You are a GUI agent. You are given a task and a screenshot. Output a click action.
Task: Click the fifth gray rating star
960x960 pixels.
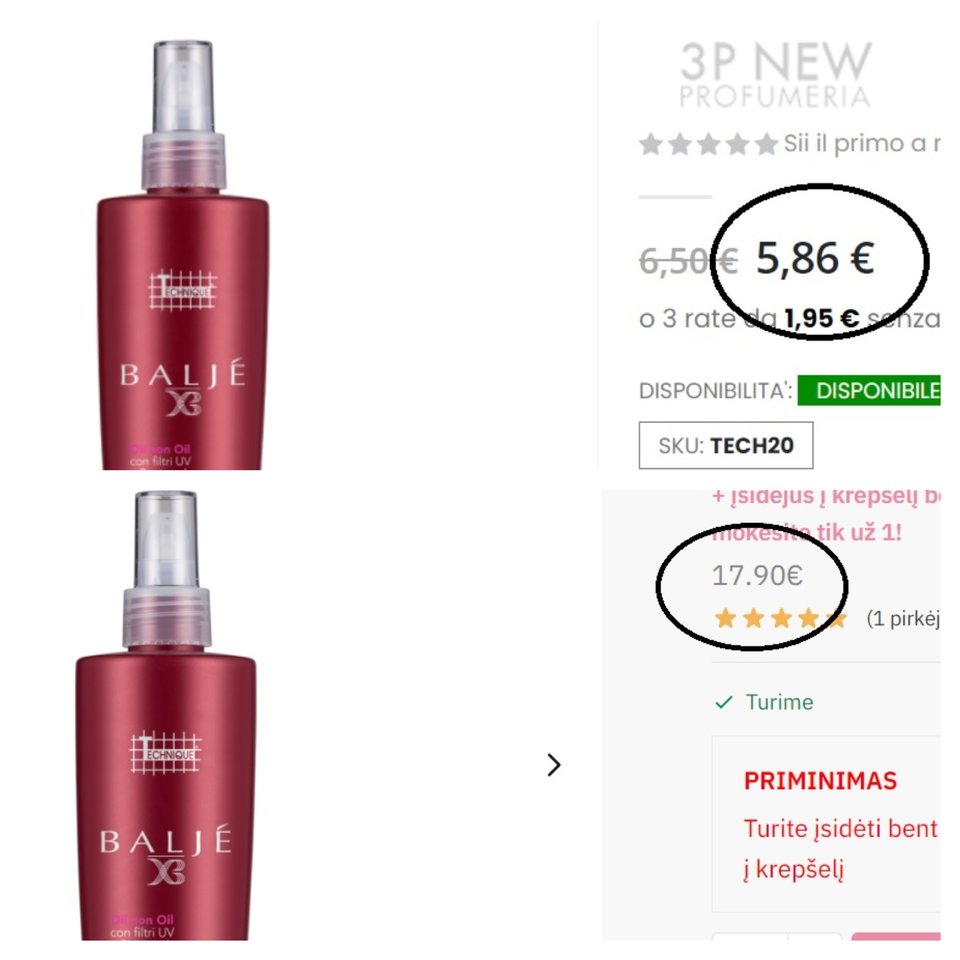(x=766, y=144)
